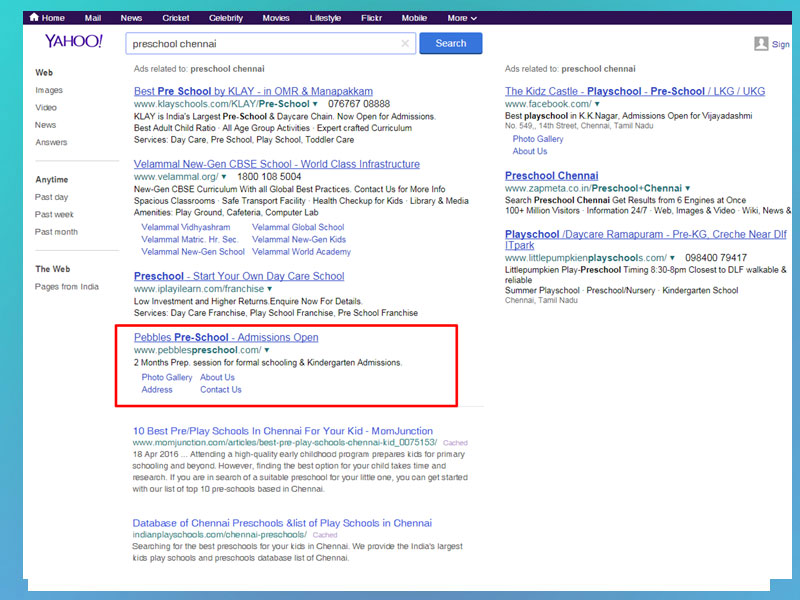This screenshot has height=600, width=800.
Task: Open Preschool - Start Your Own Day Care ad
Action: click(x=239, y=277)
